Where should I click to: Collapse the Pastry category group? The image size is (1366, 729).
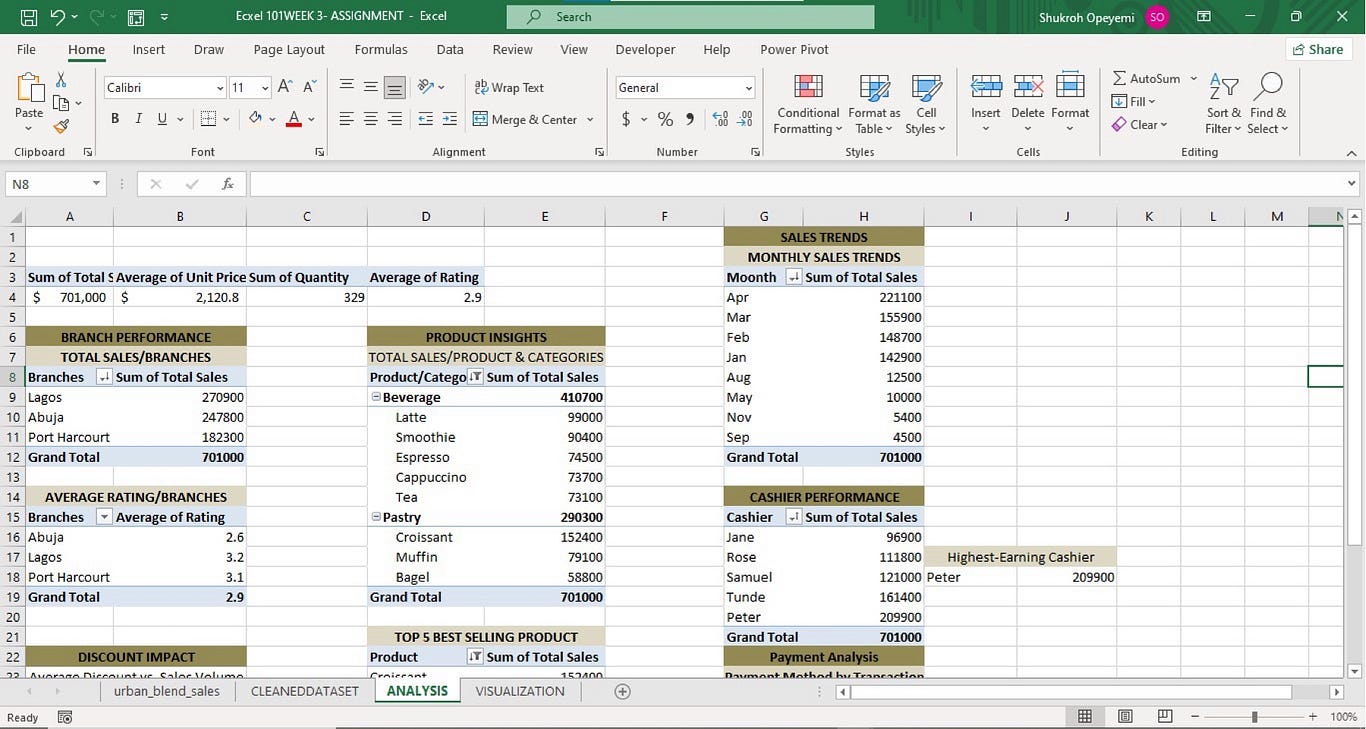coord(376,517)
